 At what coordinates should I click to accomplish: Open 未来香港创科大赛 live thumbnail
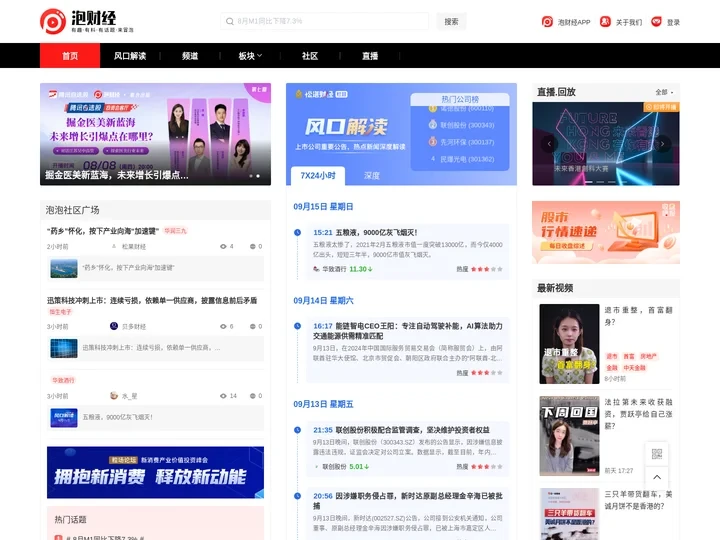pos(606,144)
